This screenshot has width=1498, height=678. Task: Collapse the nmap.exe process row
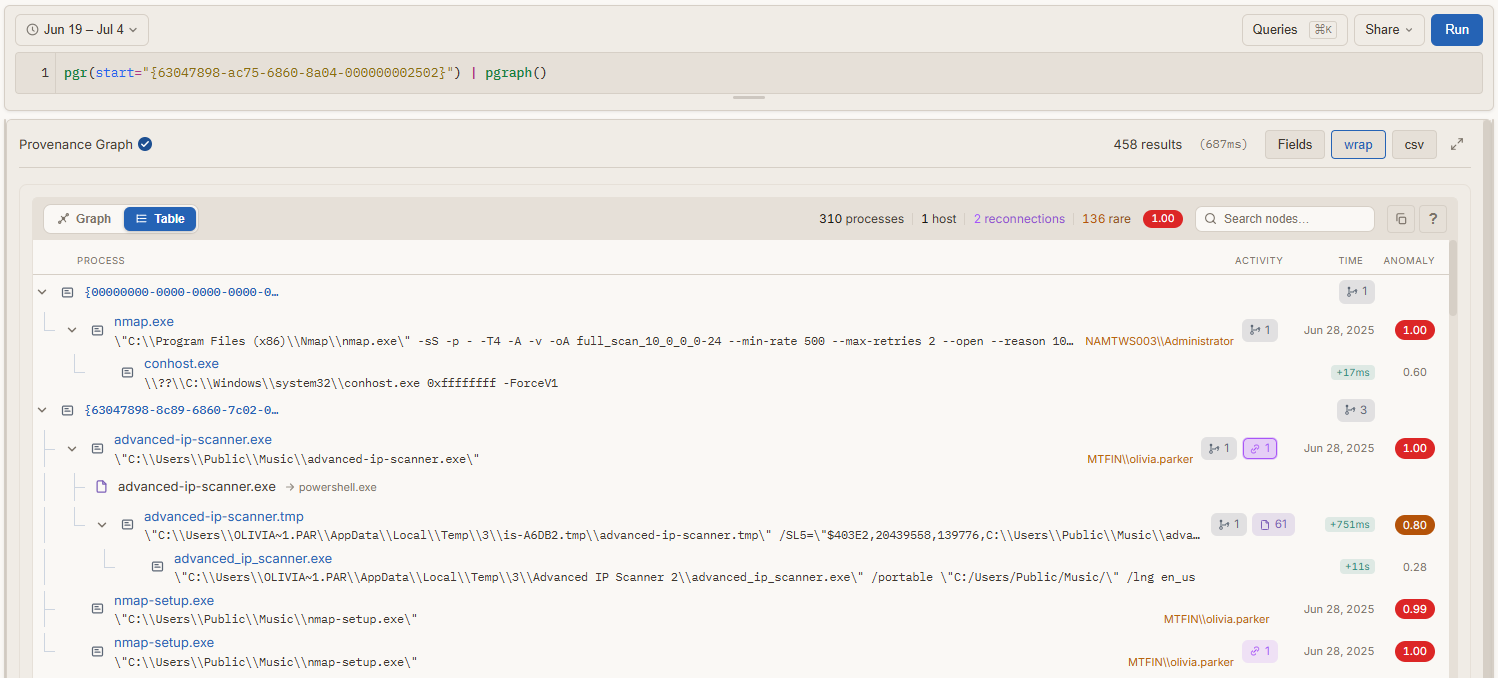[x=72, y=330]
